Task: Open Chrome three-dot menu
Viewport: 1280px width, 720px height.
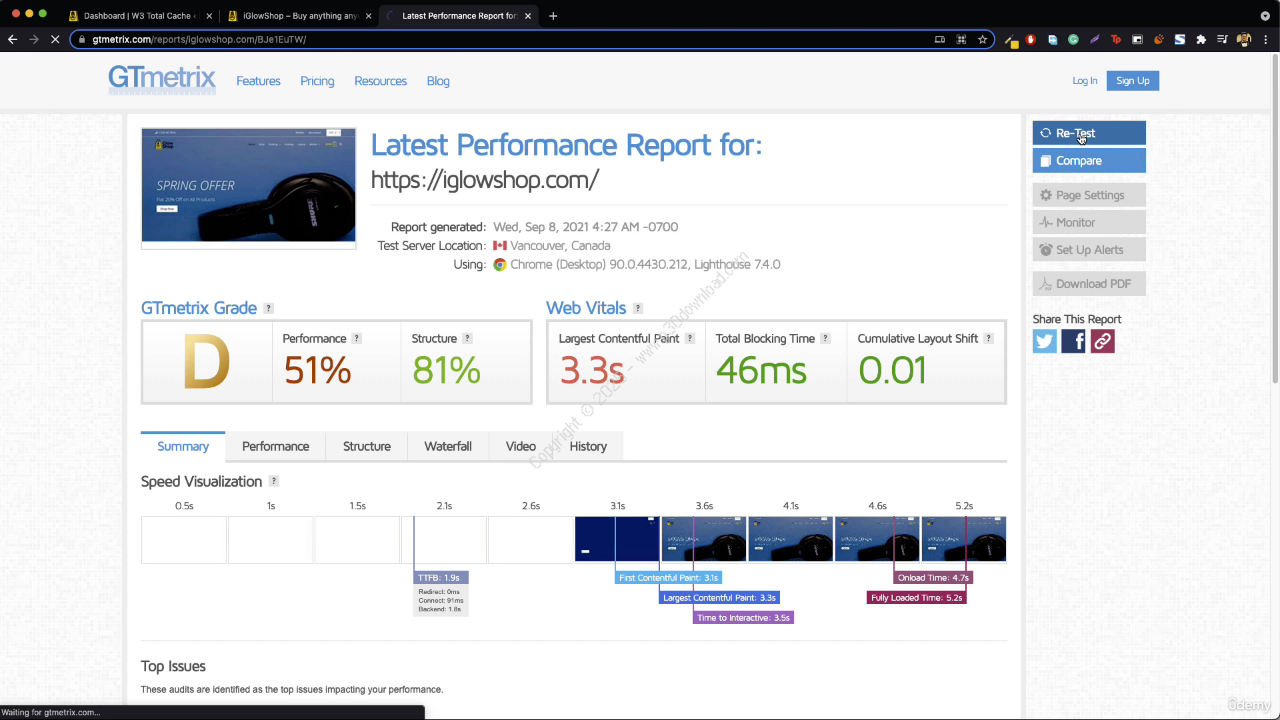Action: (x=1266, y=40)
